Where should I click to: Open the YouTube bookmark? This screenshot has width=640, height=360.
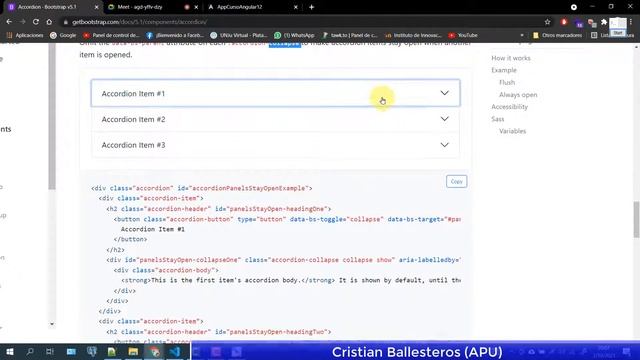[463, 36]
